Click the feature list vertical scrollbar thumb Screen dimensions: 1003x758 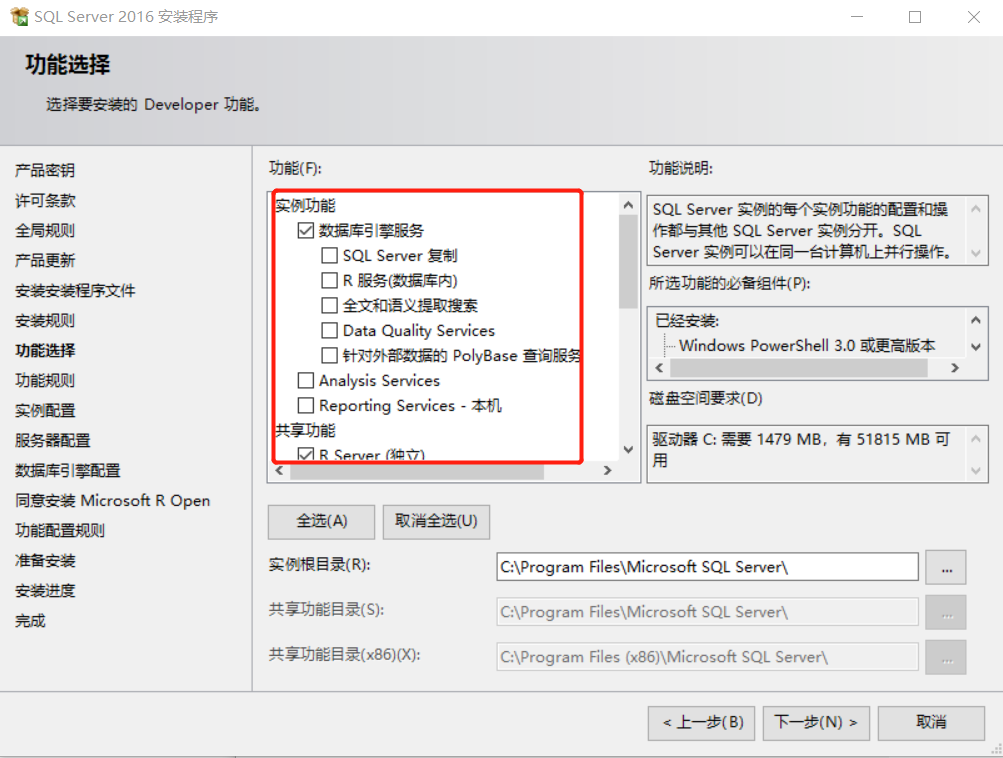point(628,262)
